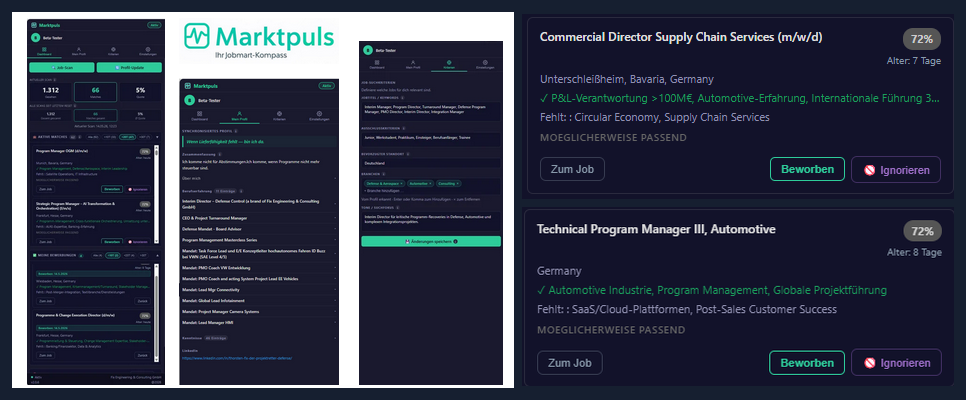Click the Ignorieren icon on Commercial Director card
966x400 pixels.
coord(870,170)
